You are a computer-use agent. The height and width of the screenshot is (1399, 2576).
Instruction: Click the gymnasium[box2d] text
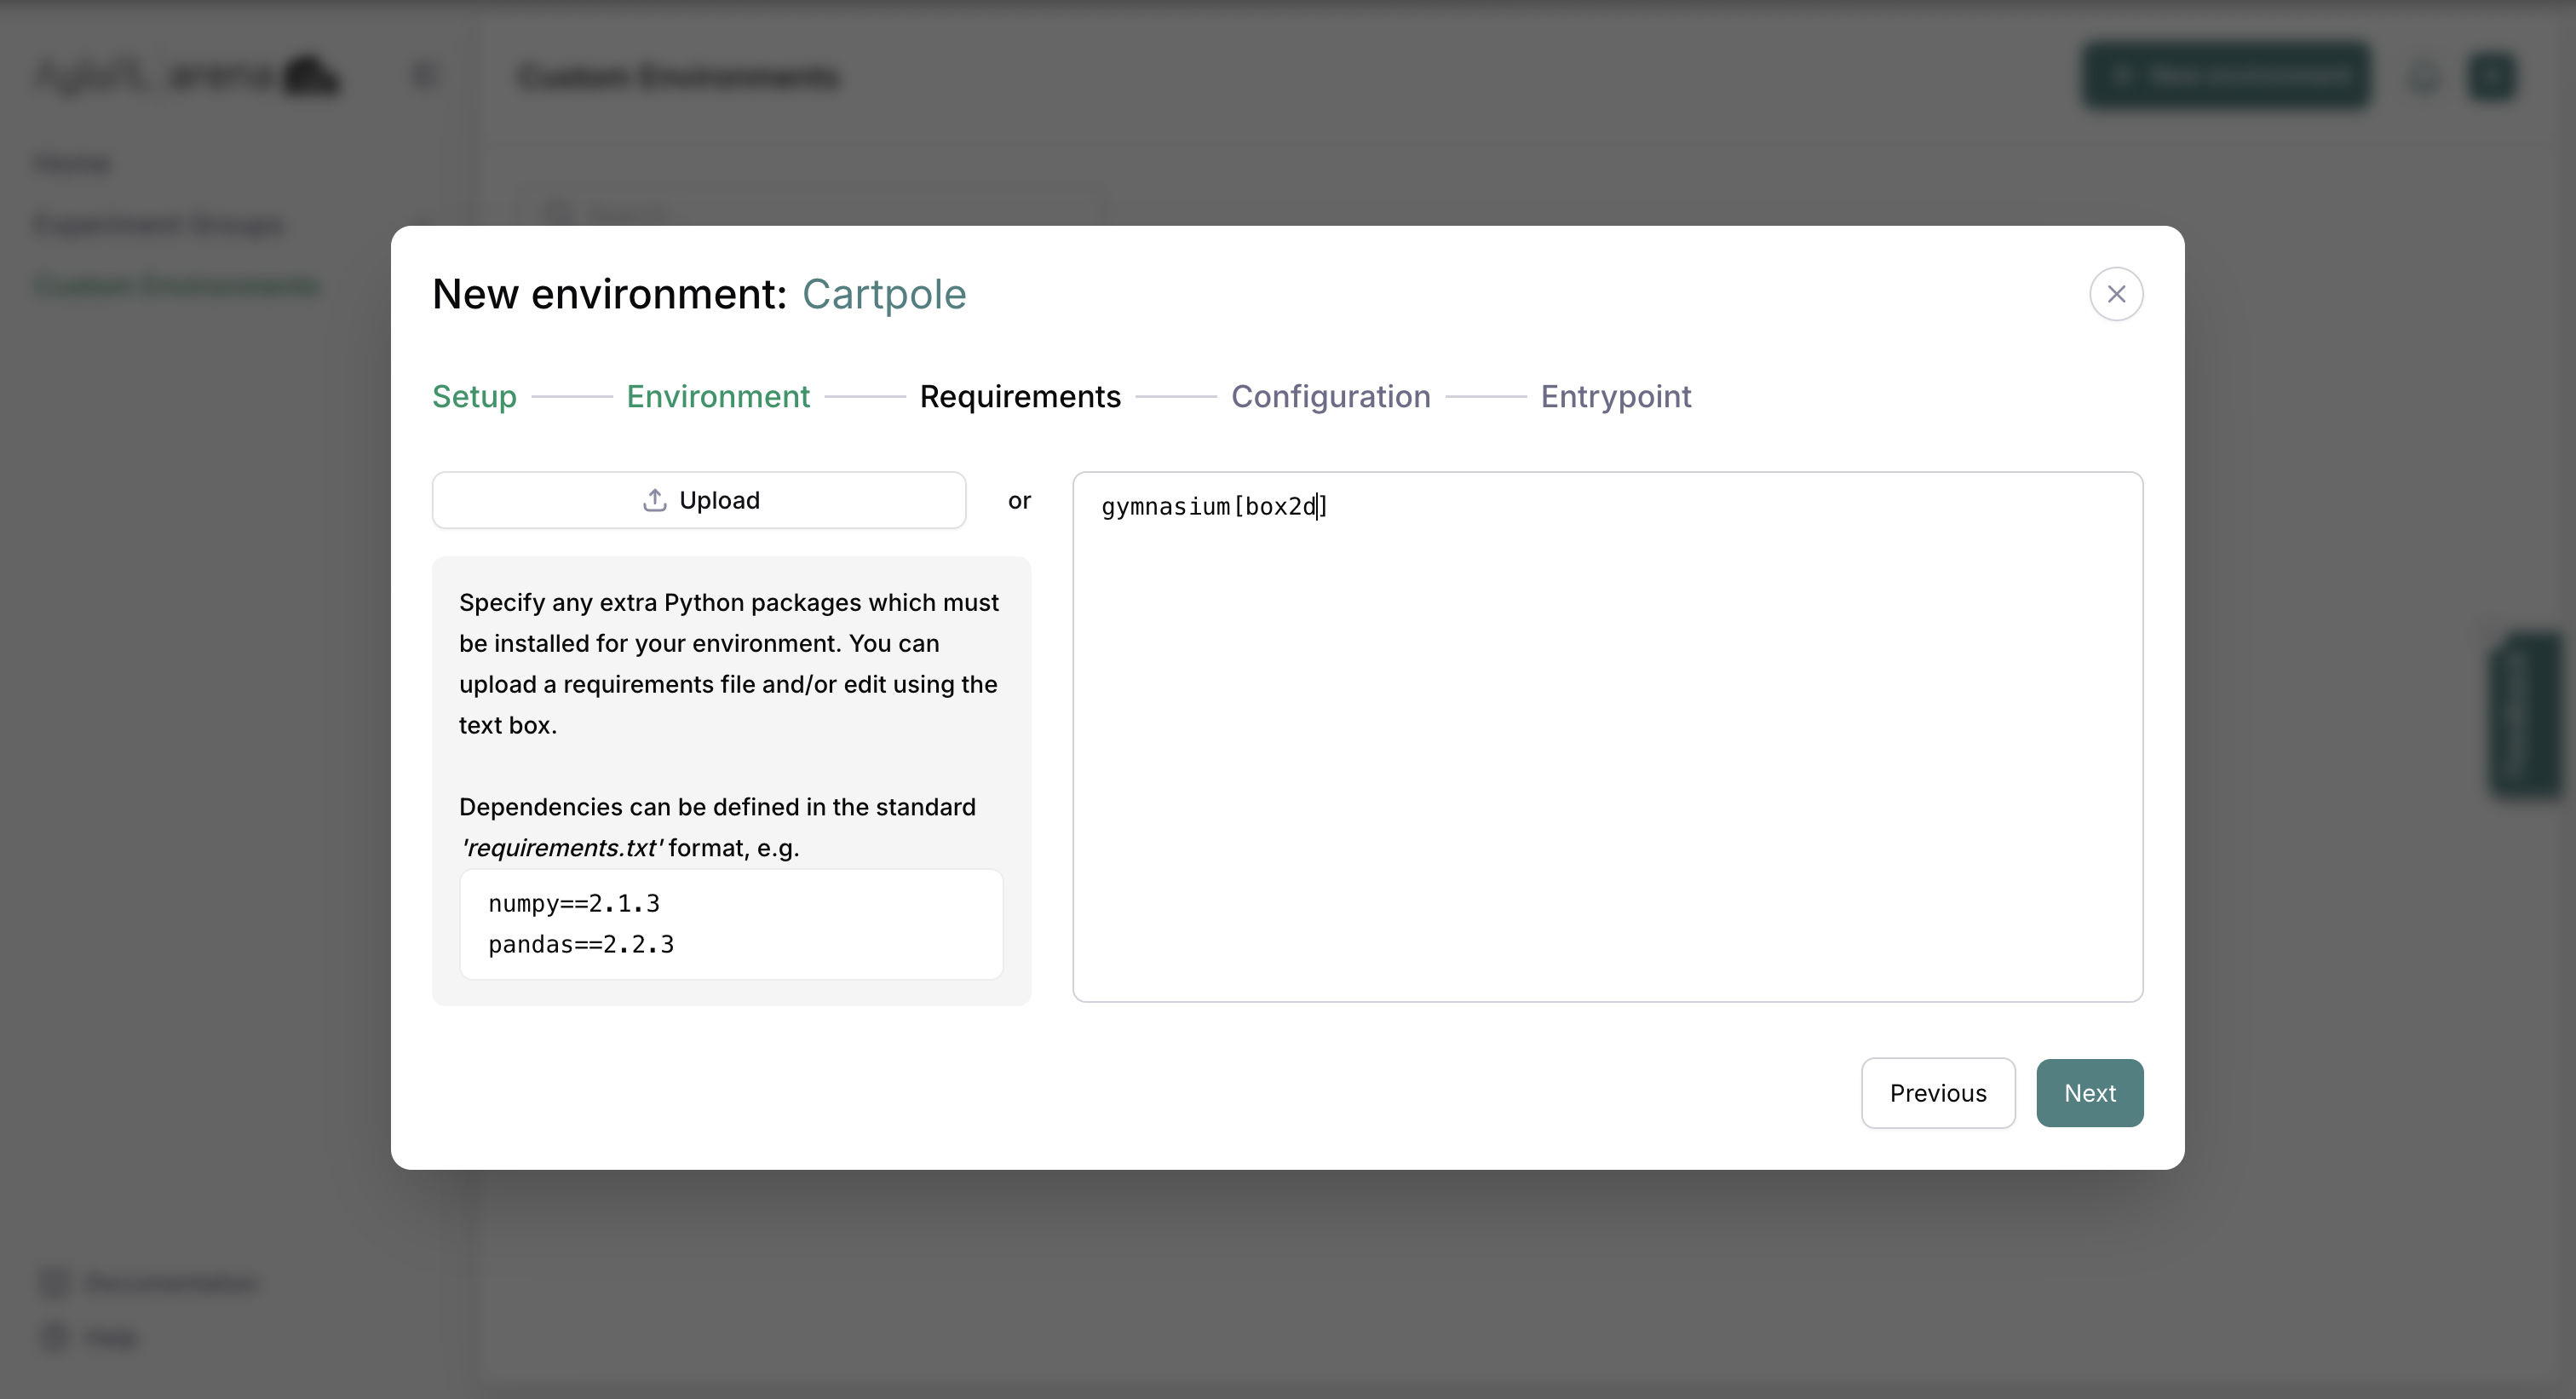pyautogui.click(x=1214, y=507)
